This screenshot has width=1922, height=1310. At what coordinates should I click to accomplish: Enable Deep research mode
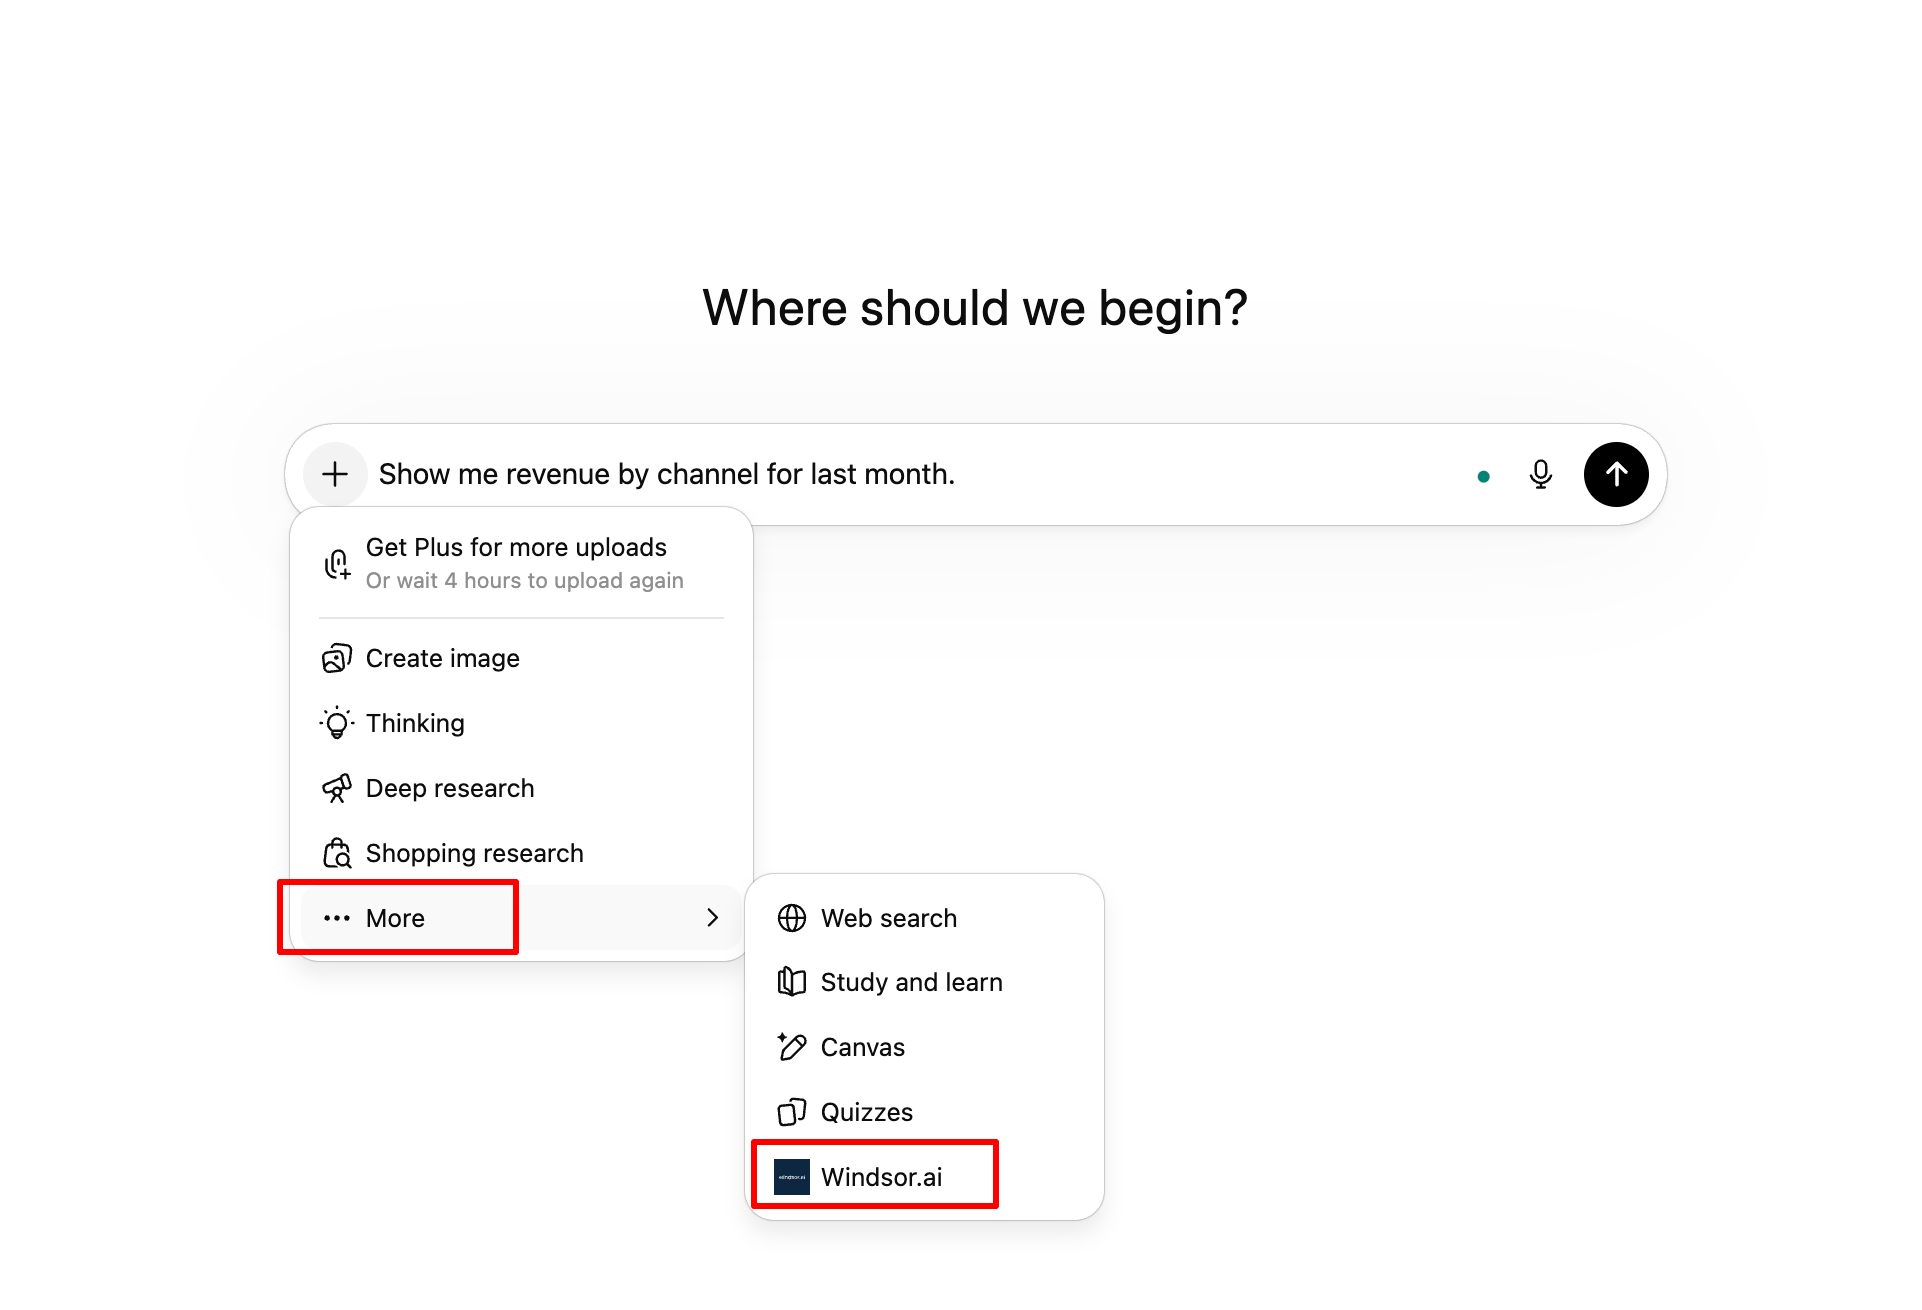(x=450, y=788)
